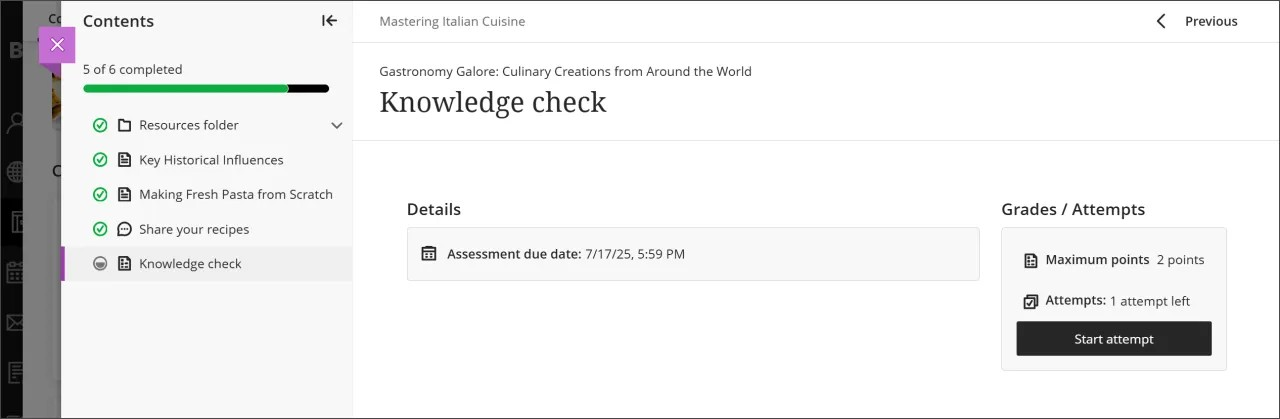
Task: Click the green completion check for Resources folder
Action: (100, 126)
